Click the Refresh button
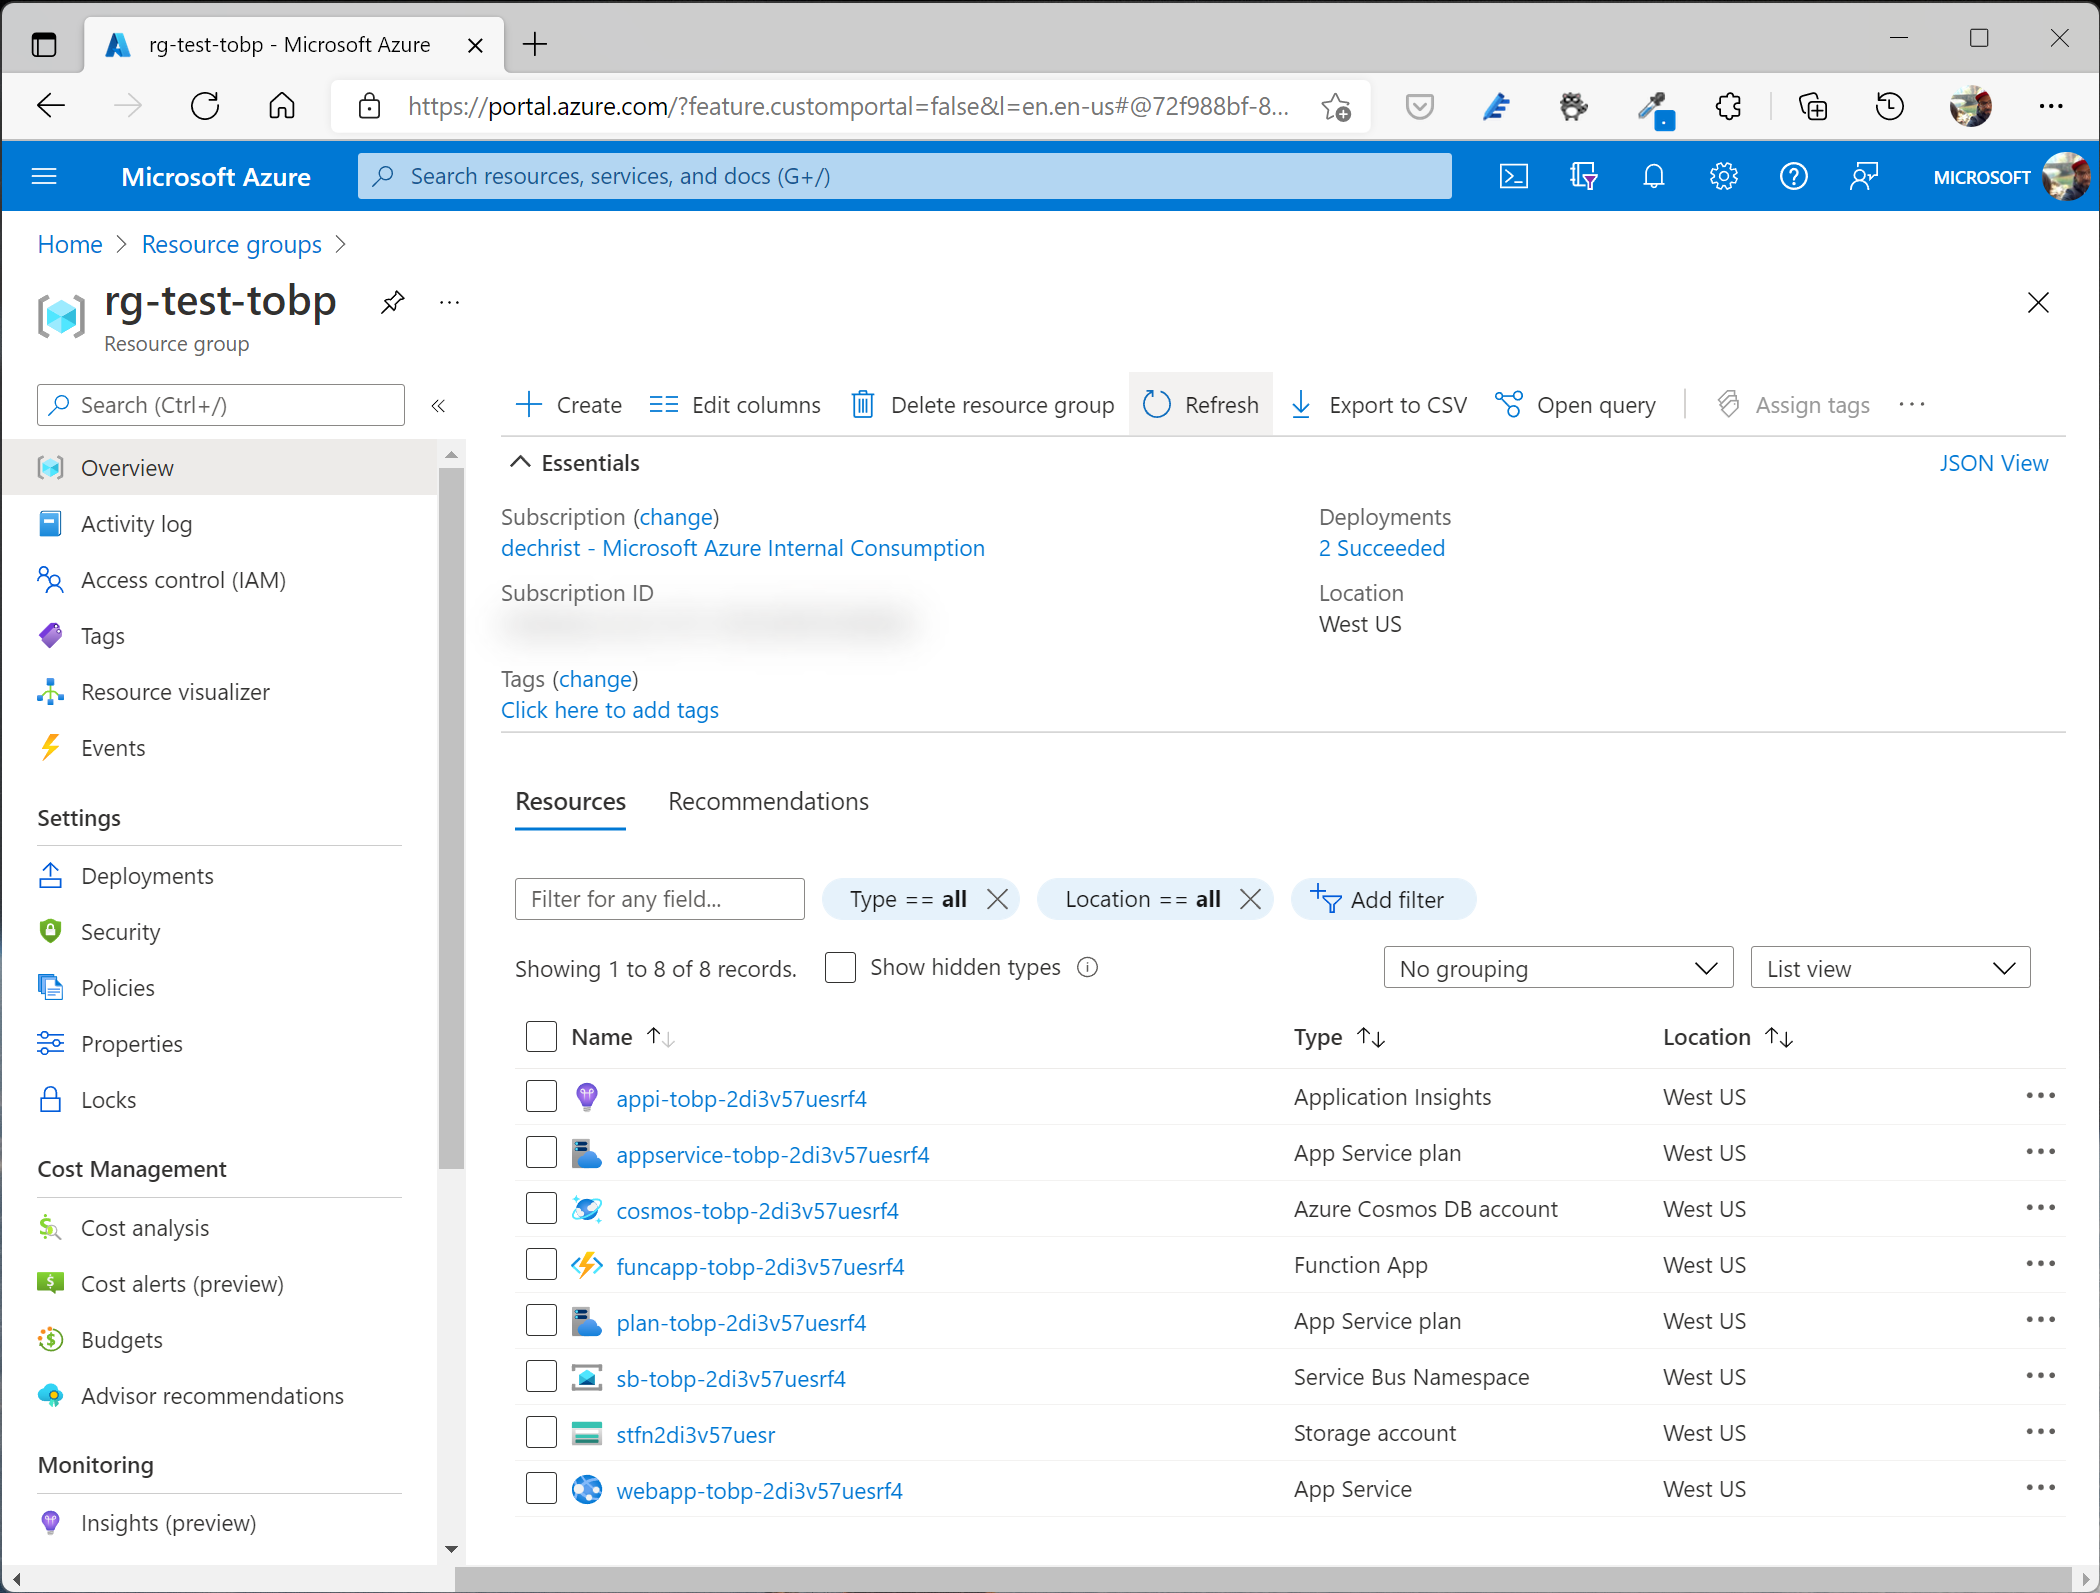 [1201, 405]
